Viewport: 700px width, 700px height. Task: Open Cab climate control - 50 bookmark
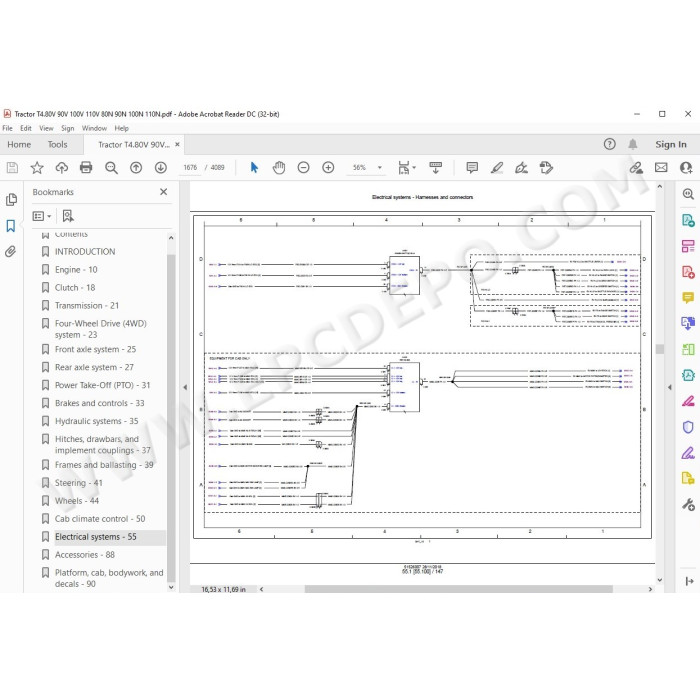click(x=100, y=519)
